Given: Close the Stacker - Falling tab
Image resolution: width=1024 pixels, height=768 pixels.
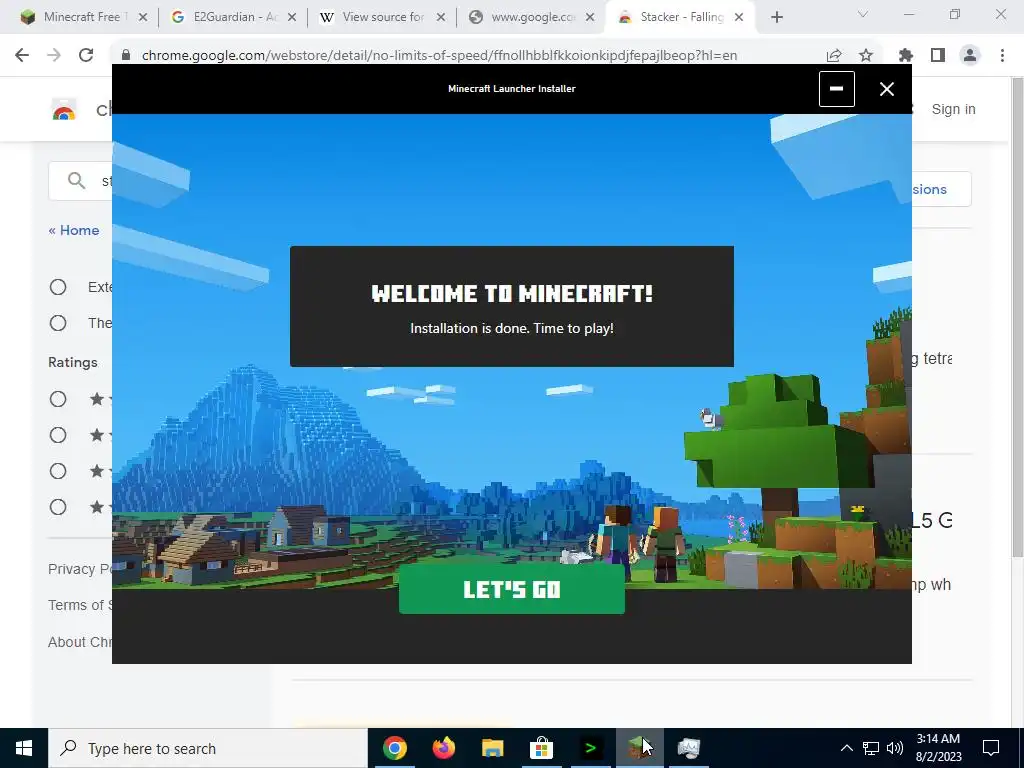Looking at the screenshot, I should (739, 18).
